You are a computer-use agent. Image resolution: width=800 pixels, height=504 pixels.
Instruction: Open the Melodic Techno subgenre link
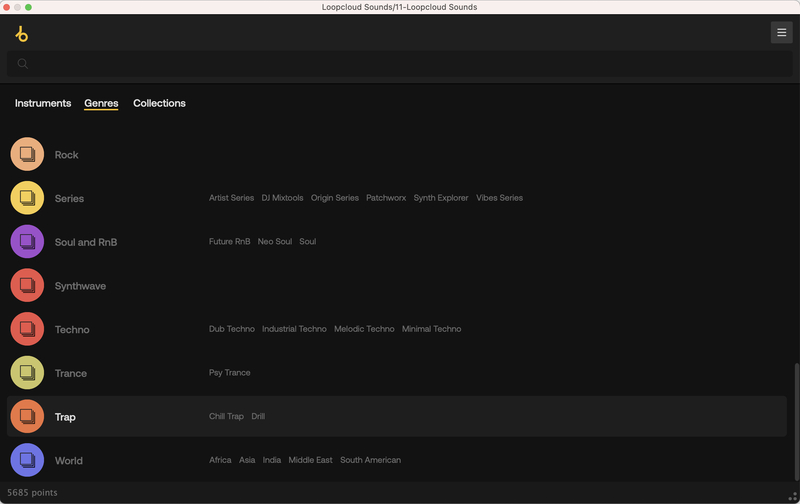(364, 329)
